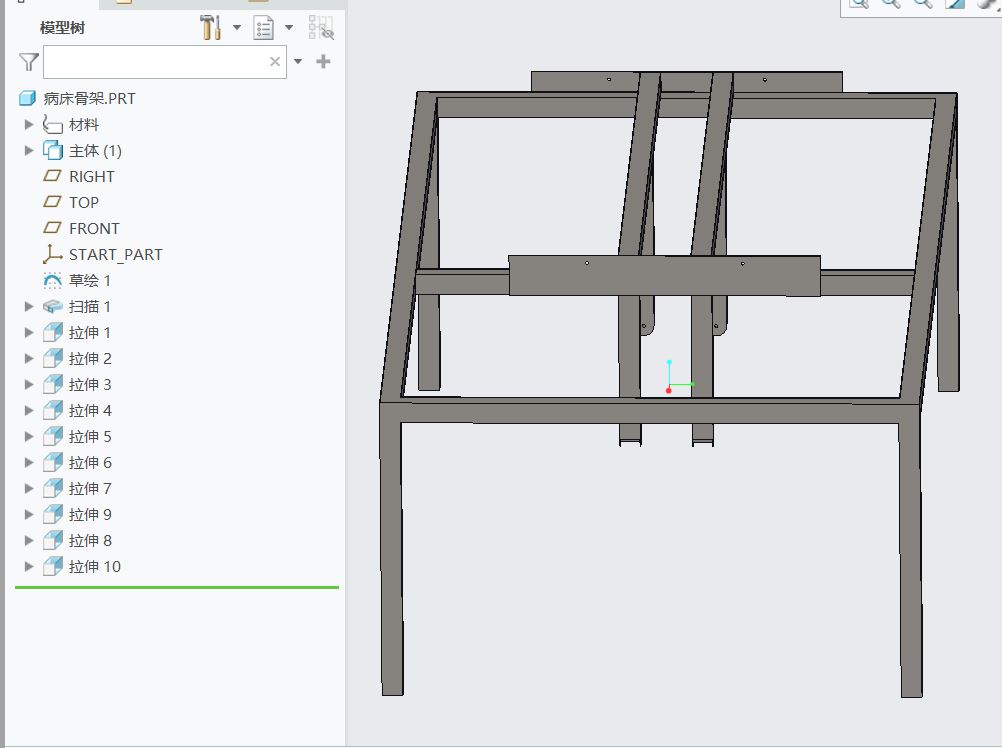Click the tree columns list icon
Screen dimensions: 1002x748
click(263, 28)
